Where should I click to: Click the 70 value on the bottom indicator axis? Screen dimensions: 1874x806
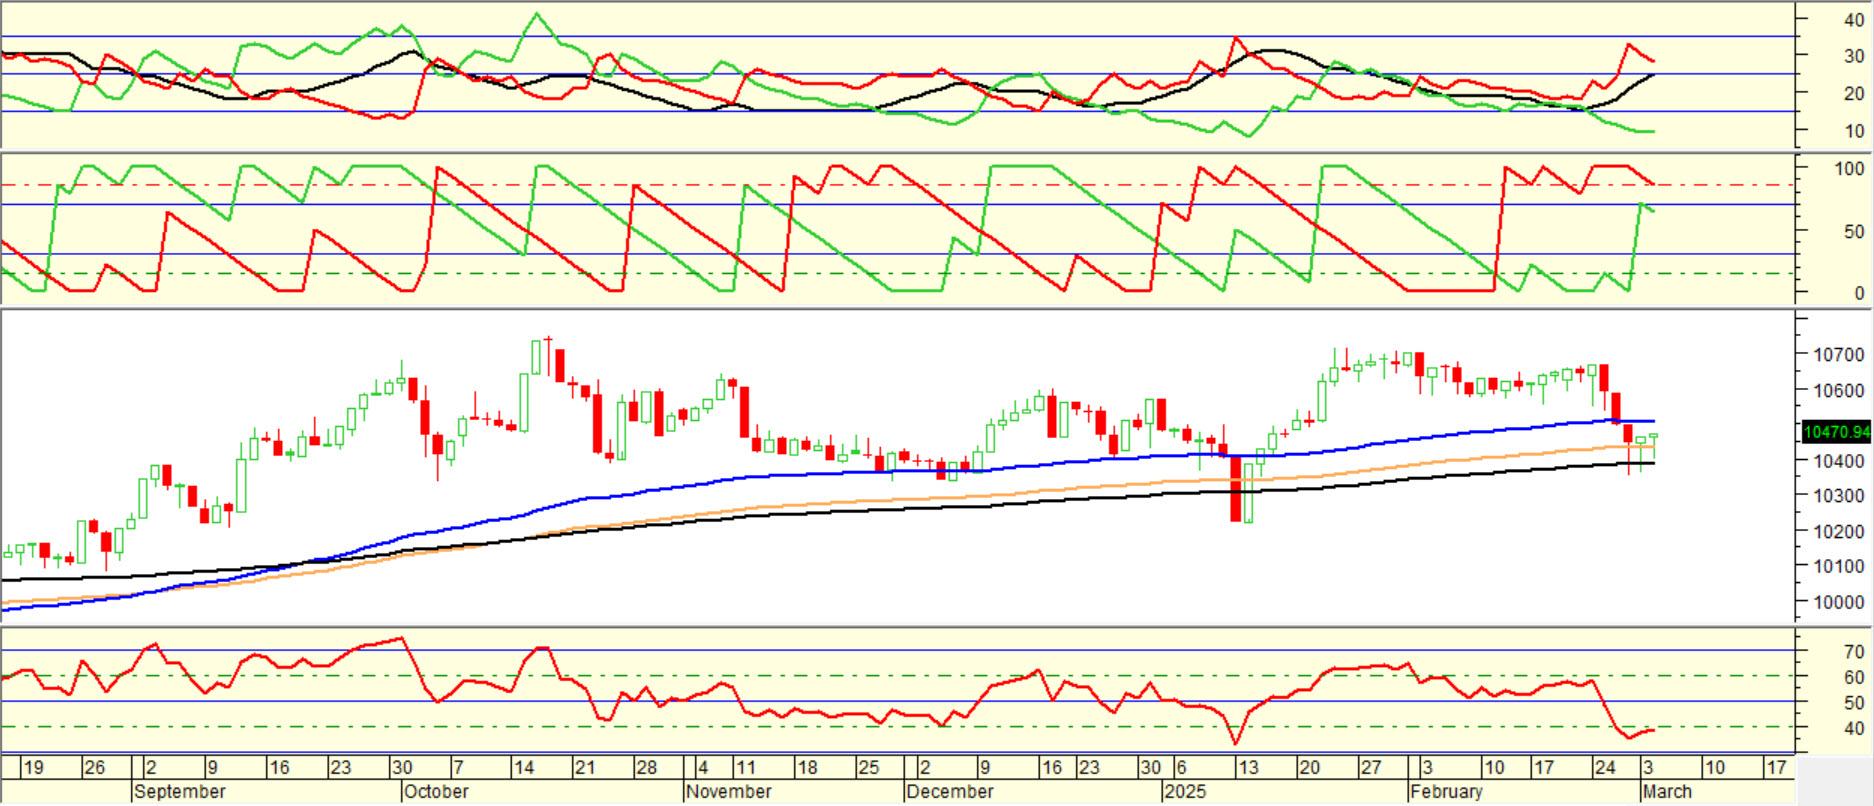tap(1855, 652)
